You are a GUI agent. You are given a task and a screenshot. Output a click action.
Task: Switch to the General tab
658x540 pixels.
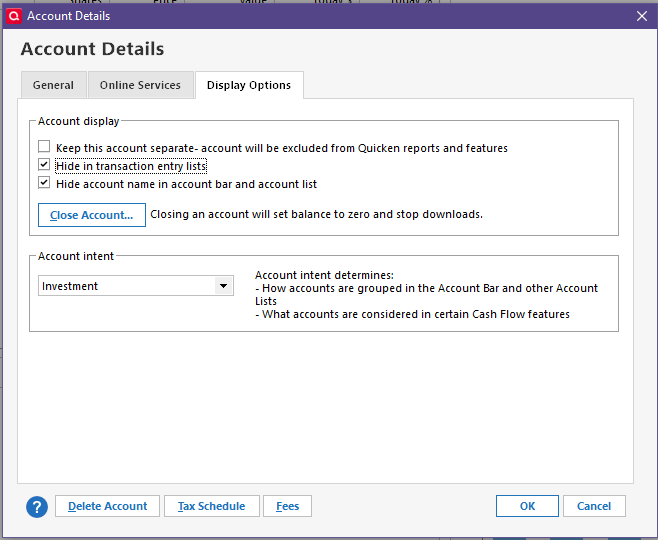53,85
